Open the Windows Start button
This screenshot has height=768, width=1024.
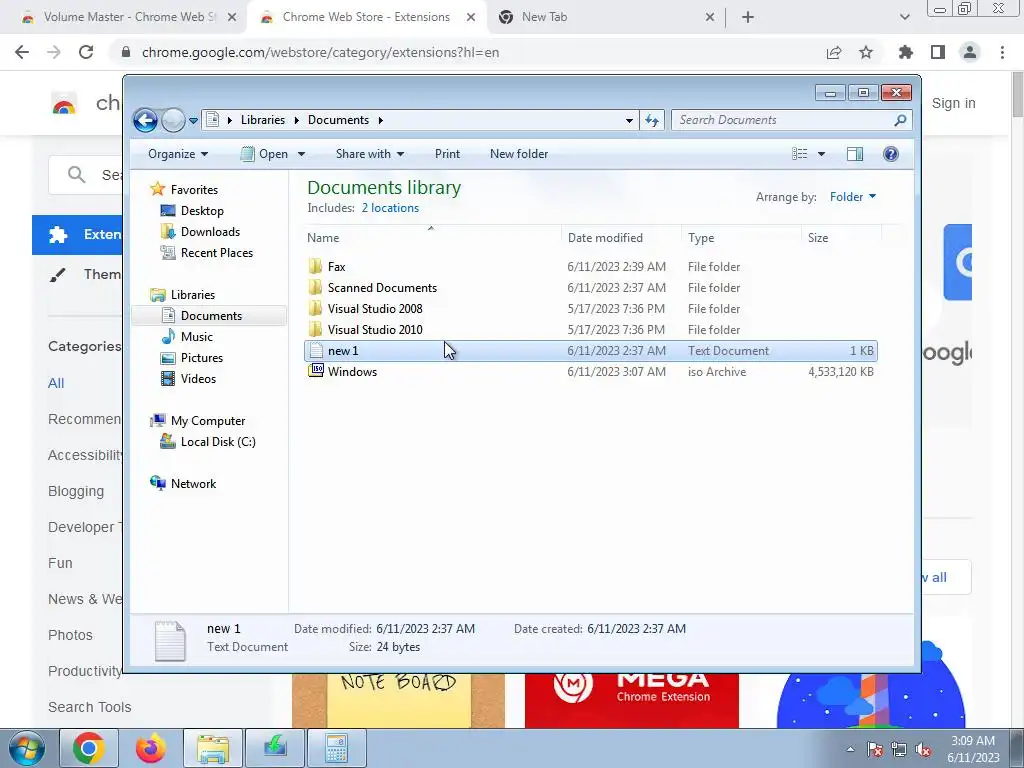point(26,748)
